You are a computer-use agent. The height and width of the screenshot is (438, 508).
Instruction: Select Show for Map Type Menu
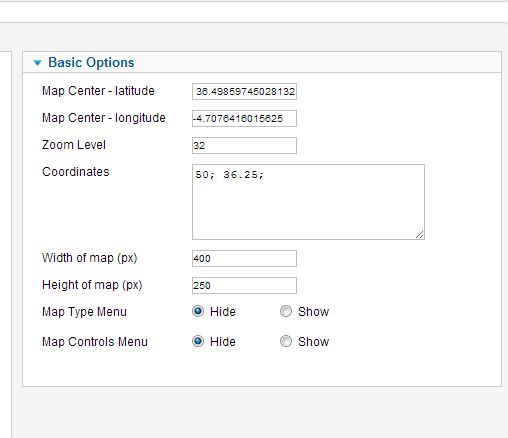286,311
